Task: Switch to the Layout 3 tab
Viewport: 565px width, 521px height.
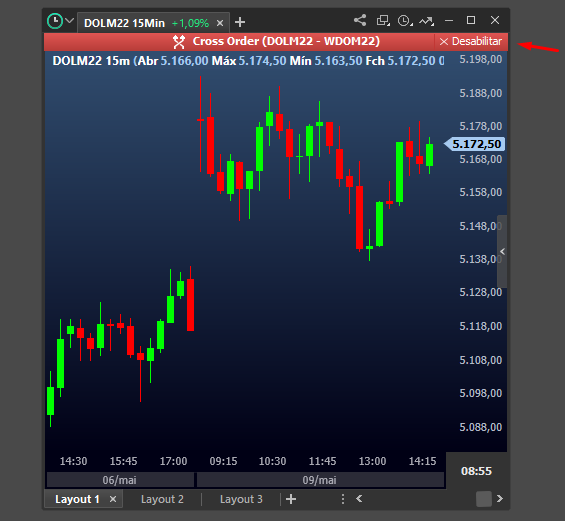Action: [241, 499]
